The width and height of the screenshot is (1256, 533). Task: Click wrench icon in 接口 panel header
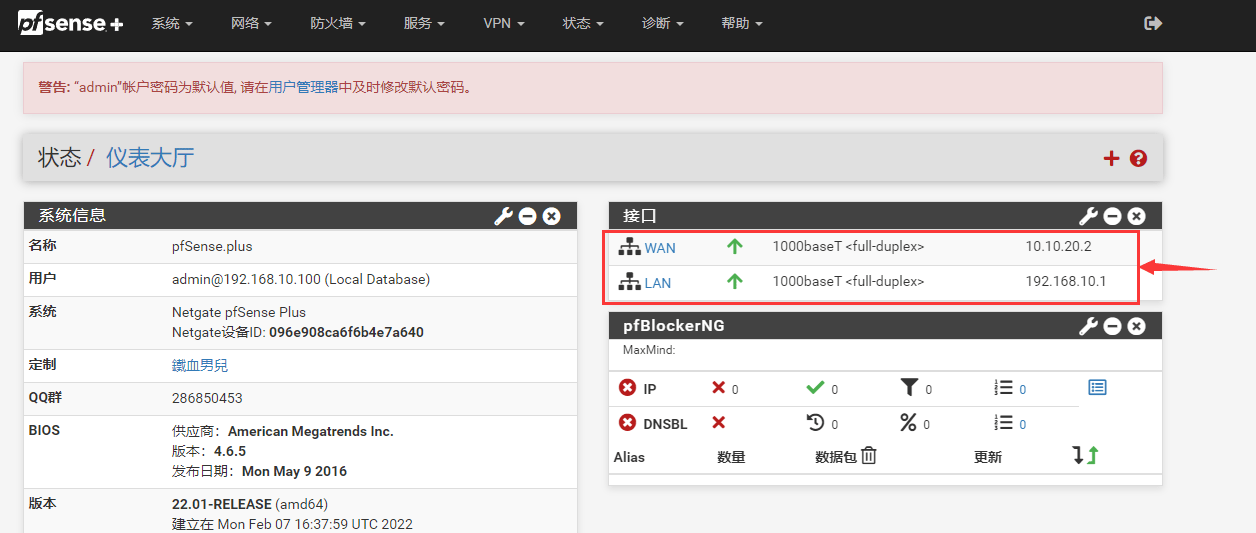point(1088,216)
